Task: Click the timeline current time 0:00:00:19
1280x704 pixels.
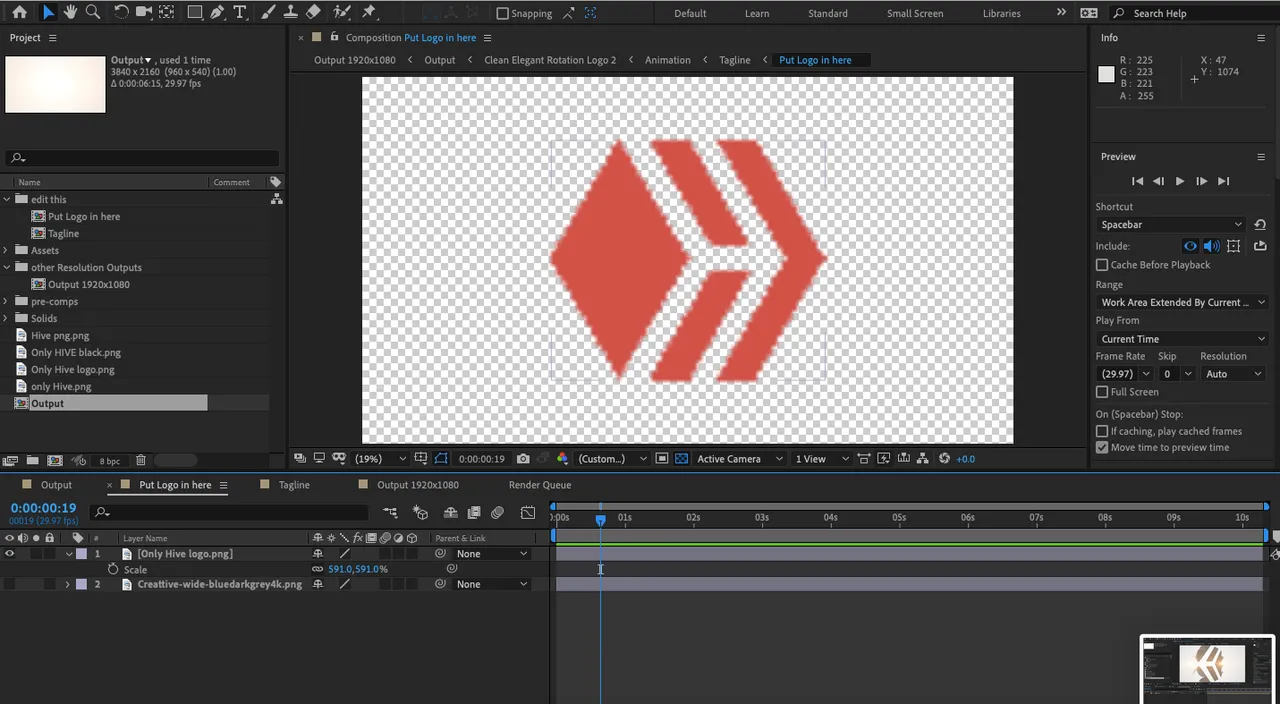Action: (x=43, y=508)
